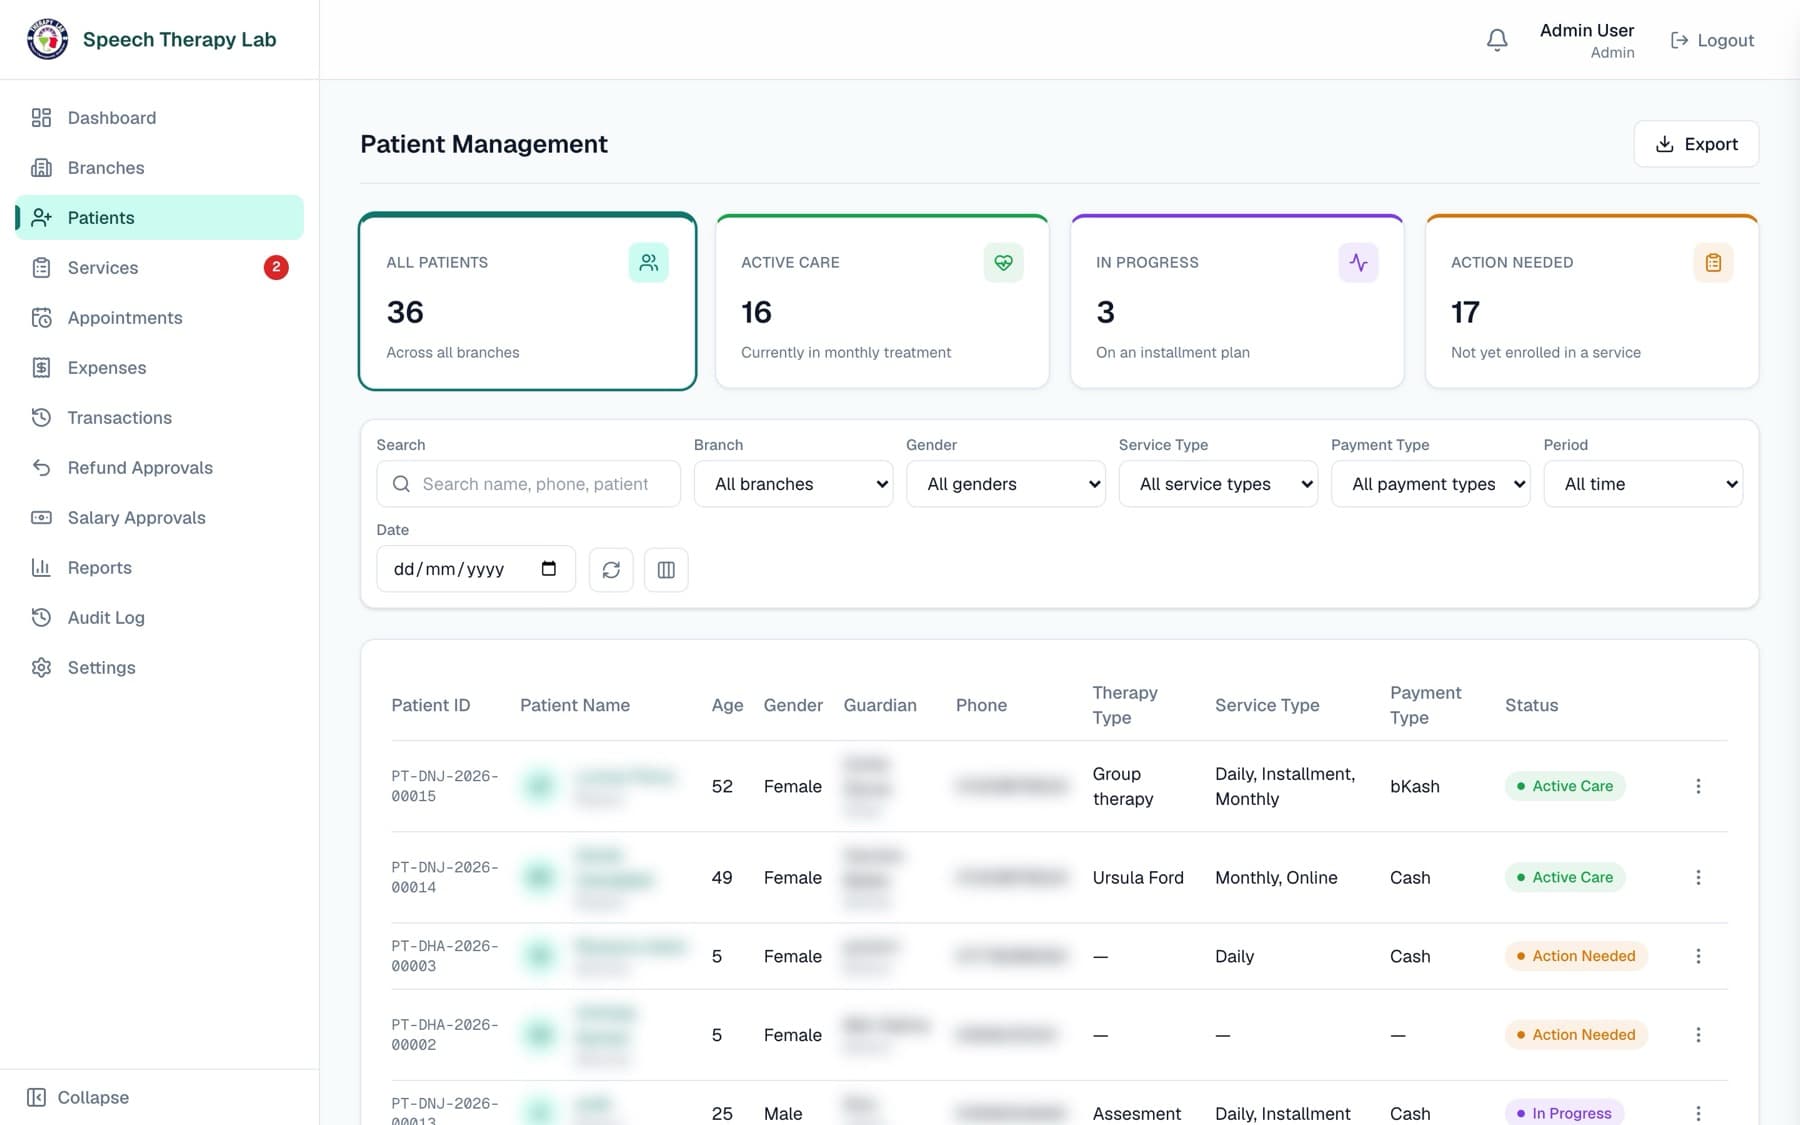Image resolution: width=1800 pixels, height=1125 pixels.
Task: Go to Dashboard in sidebar
Action: pos(160,117)
